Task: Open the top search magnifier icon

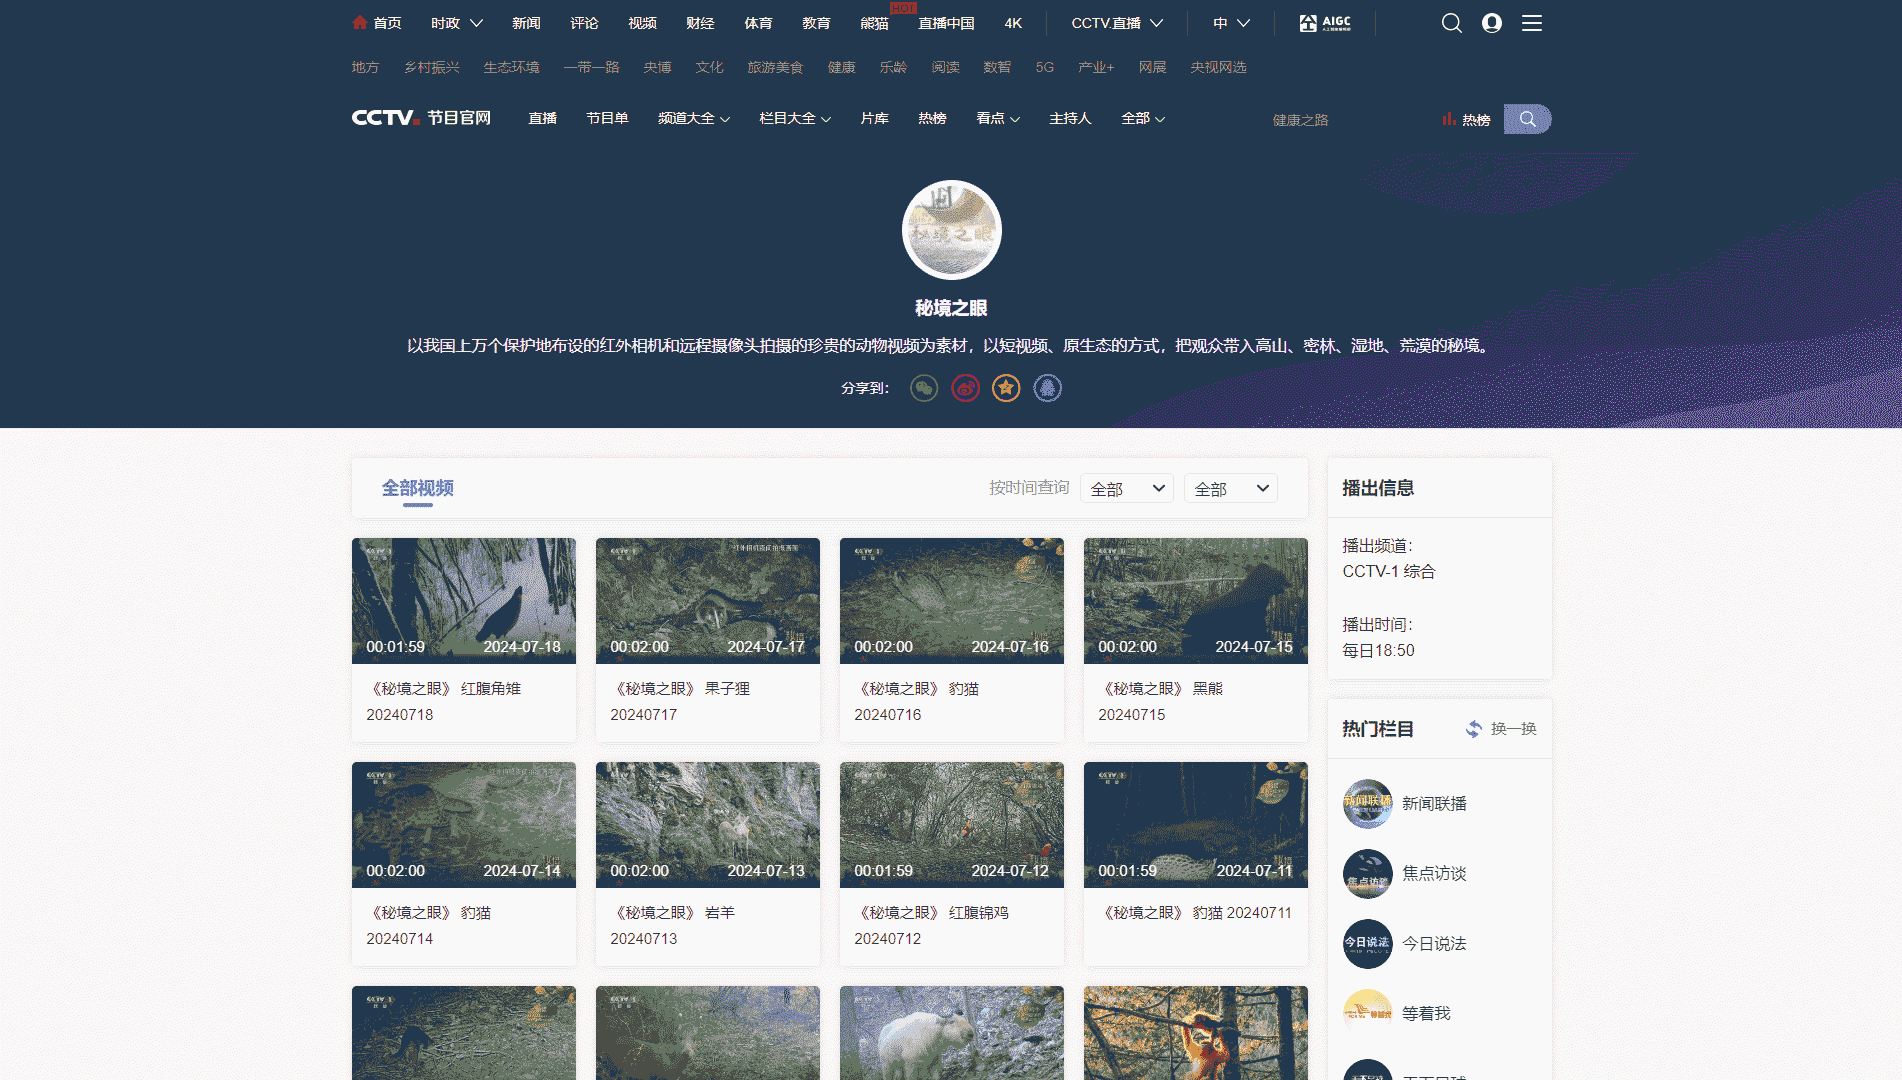Action: (1452, 23)
